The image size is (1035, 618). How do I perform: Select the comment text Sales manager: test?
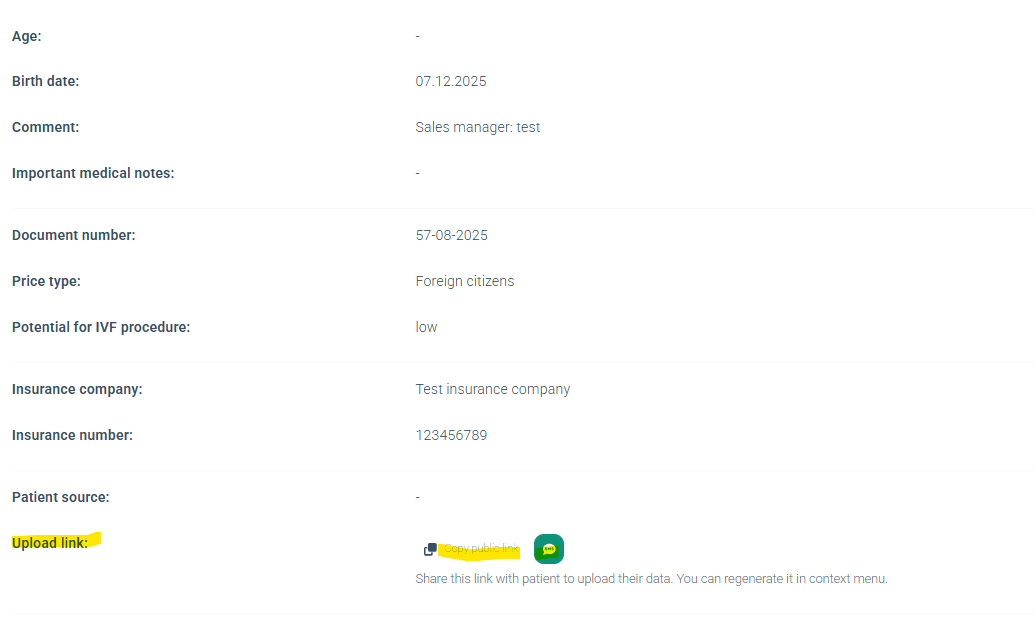478,127
